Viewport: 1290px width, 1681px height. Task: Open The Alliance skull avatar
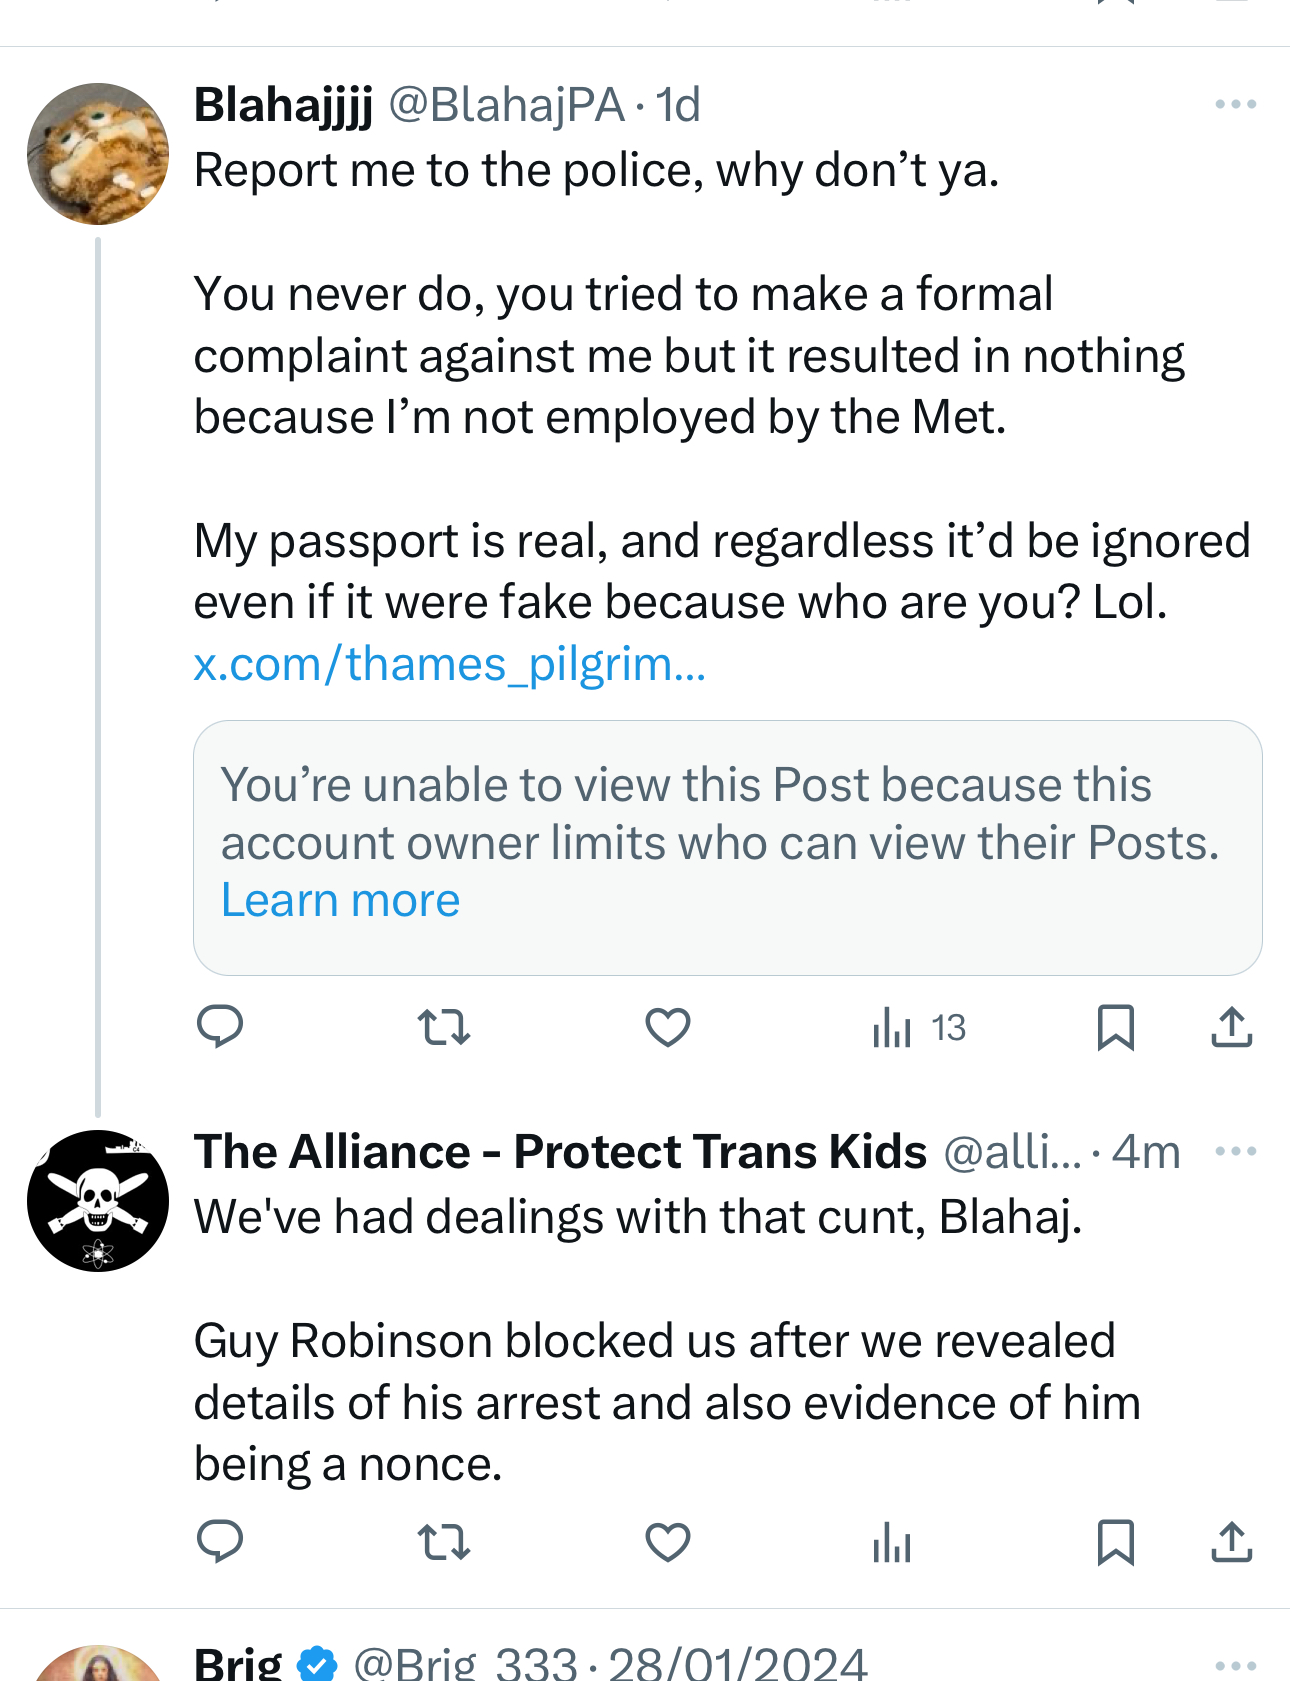(x=98, y=1200)
